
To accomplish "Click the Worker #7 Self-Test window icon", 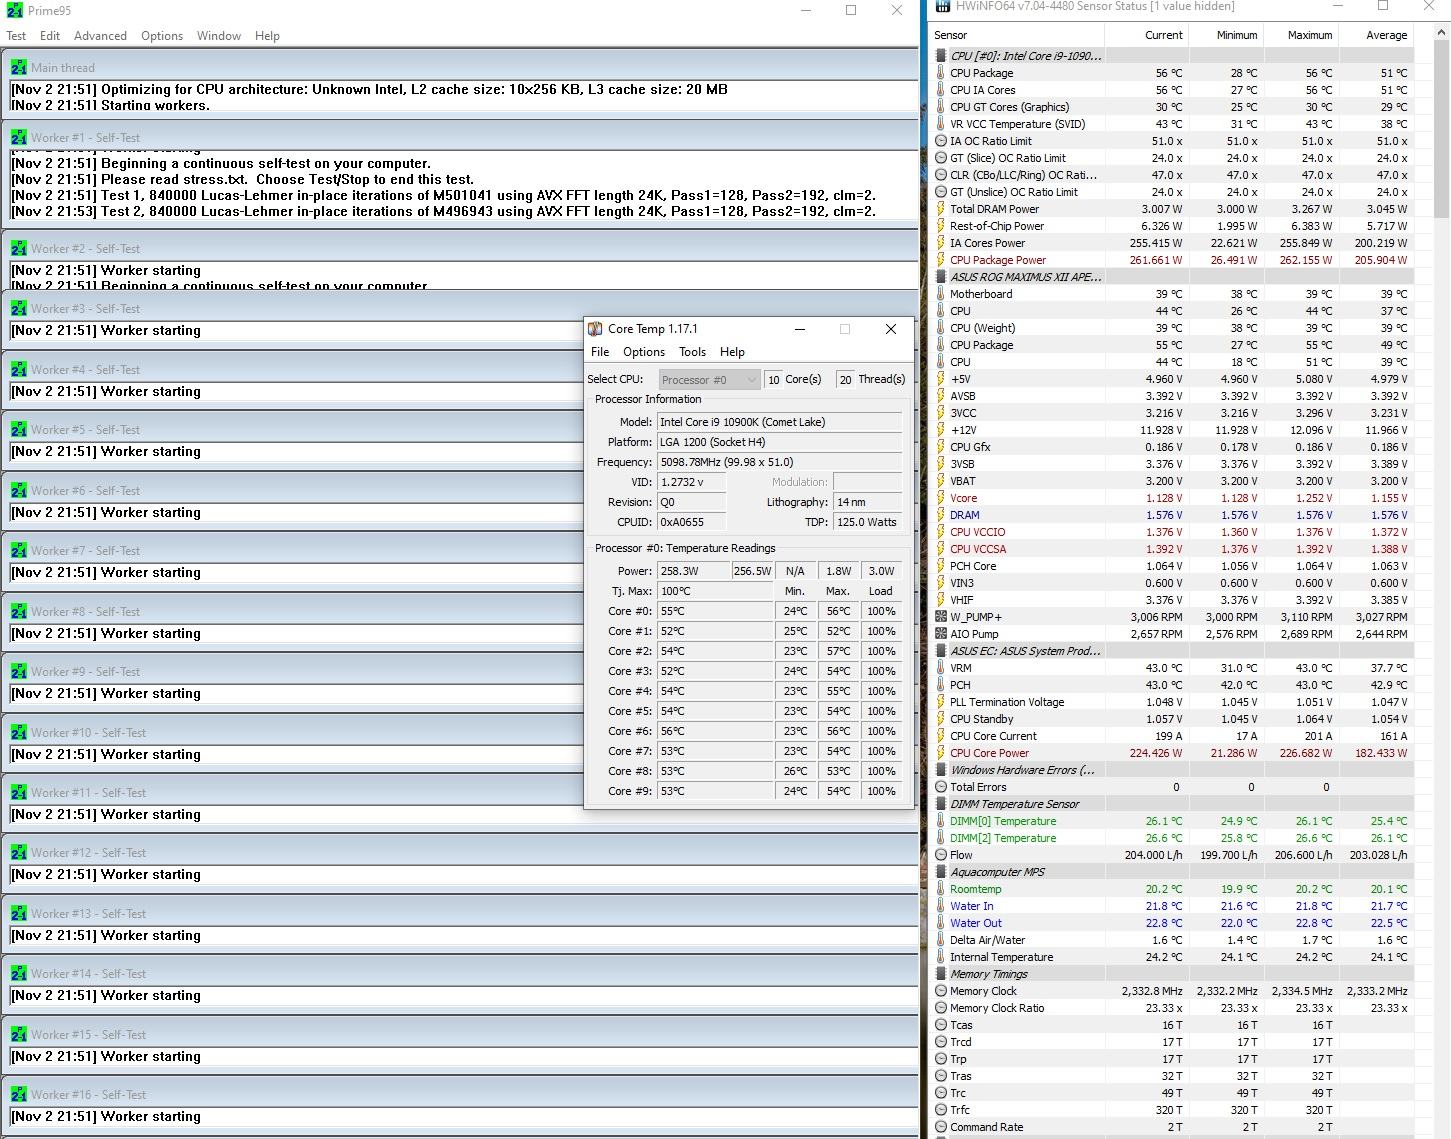I will [x=19, y=551].
